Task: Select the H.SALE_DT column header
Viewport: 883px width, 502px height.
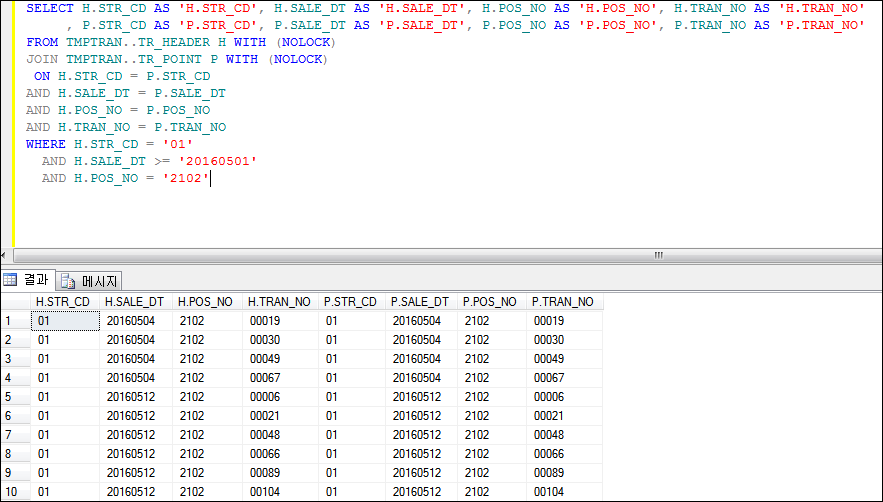Action: 135,302
